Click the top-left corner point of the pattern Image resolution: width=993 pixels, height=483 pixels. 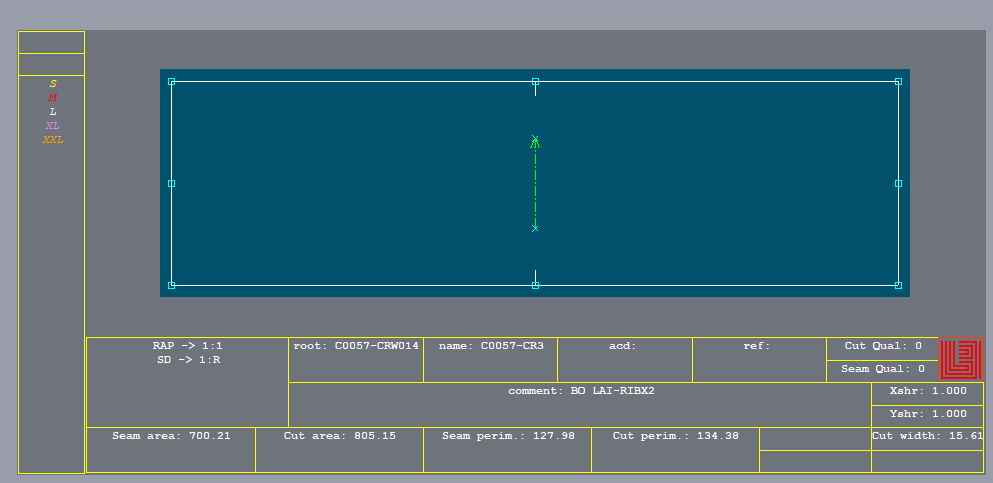click(171, 82)
